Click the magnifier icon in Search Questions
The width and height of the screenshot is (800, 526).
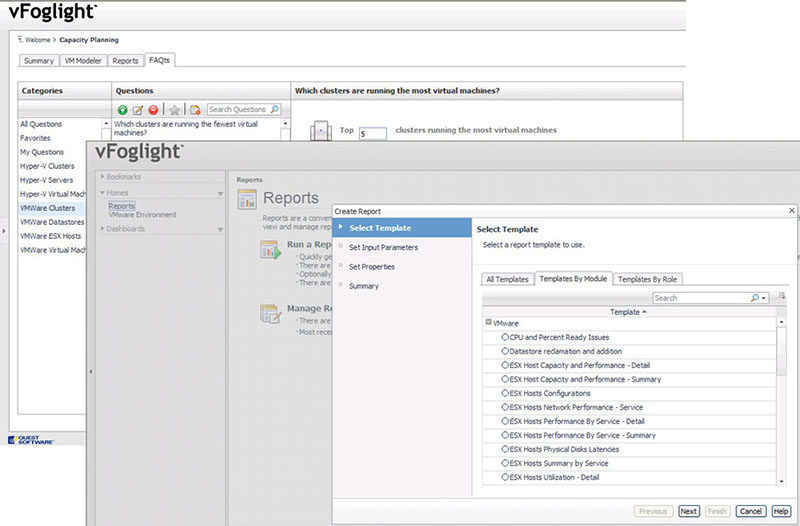pyautogui.click(x=274, y=109)
